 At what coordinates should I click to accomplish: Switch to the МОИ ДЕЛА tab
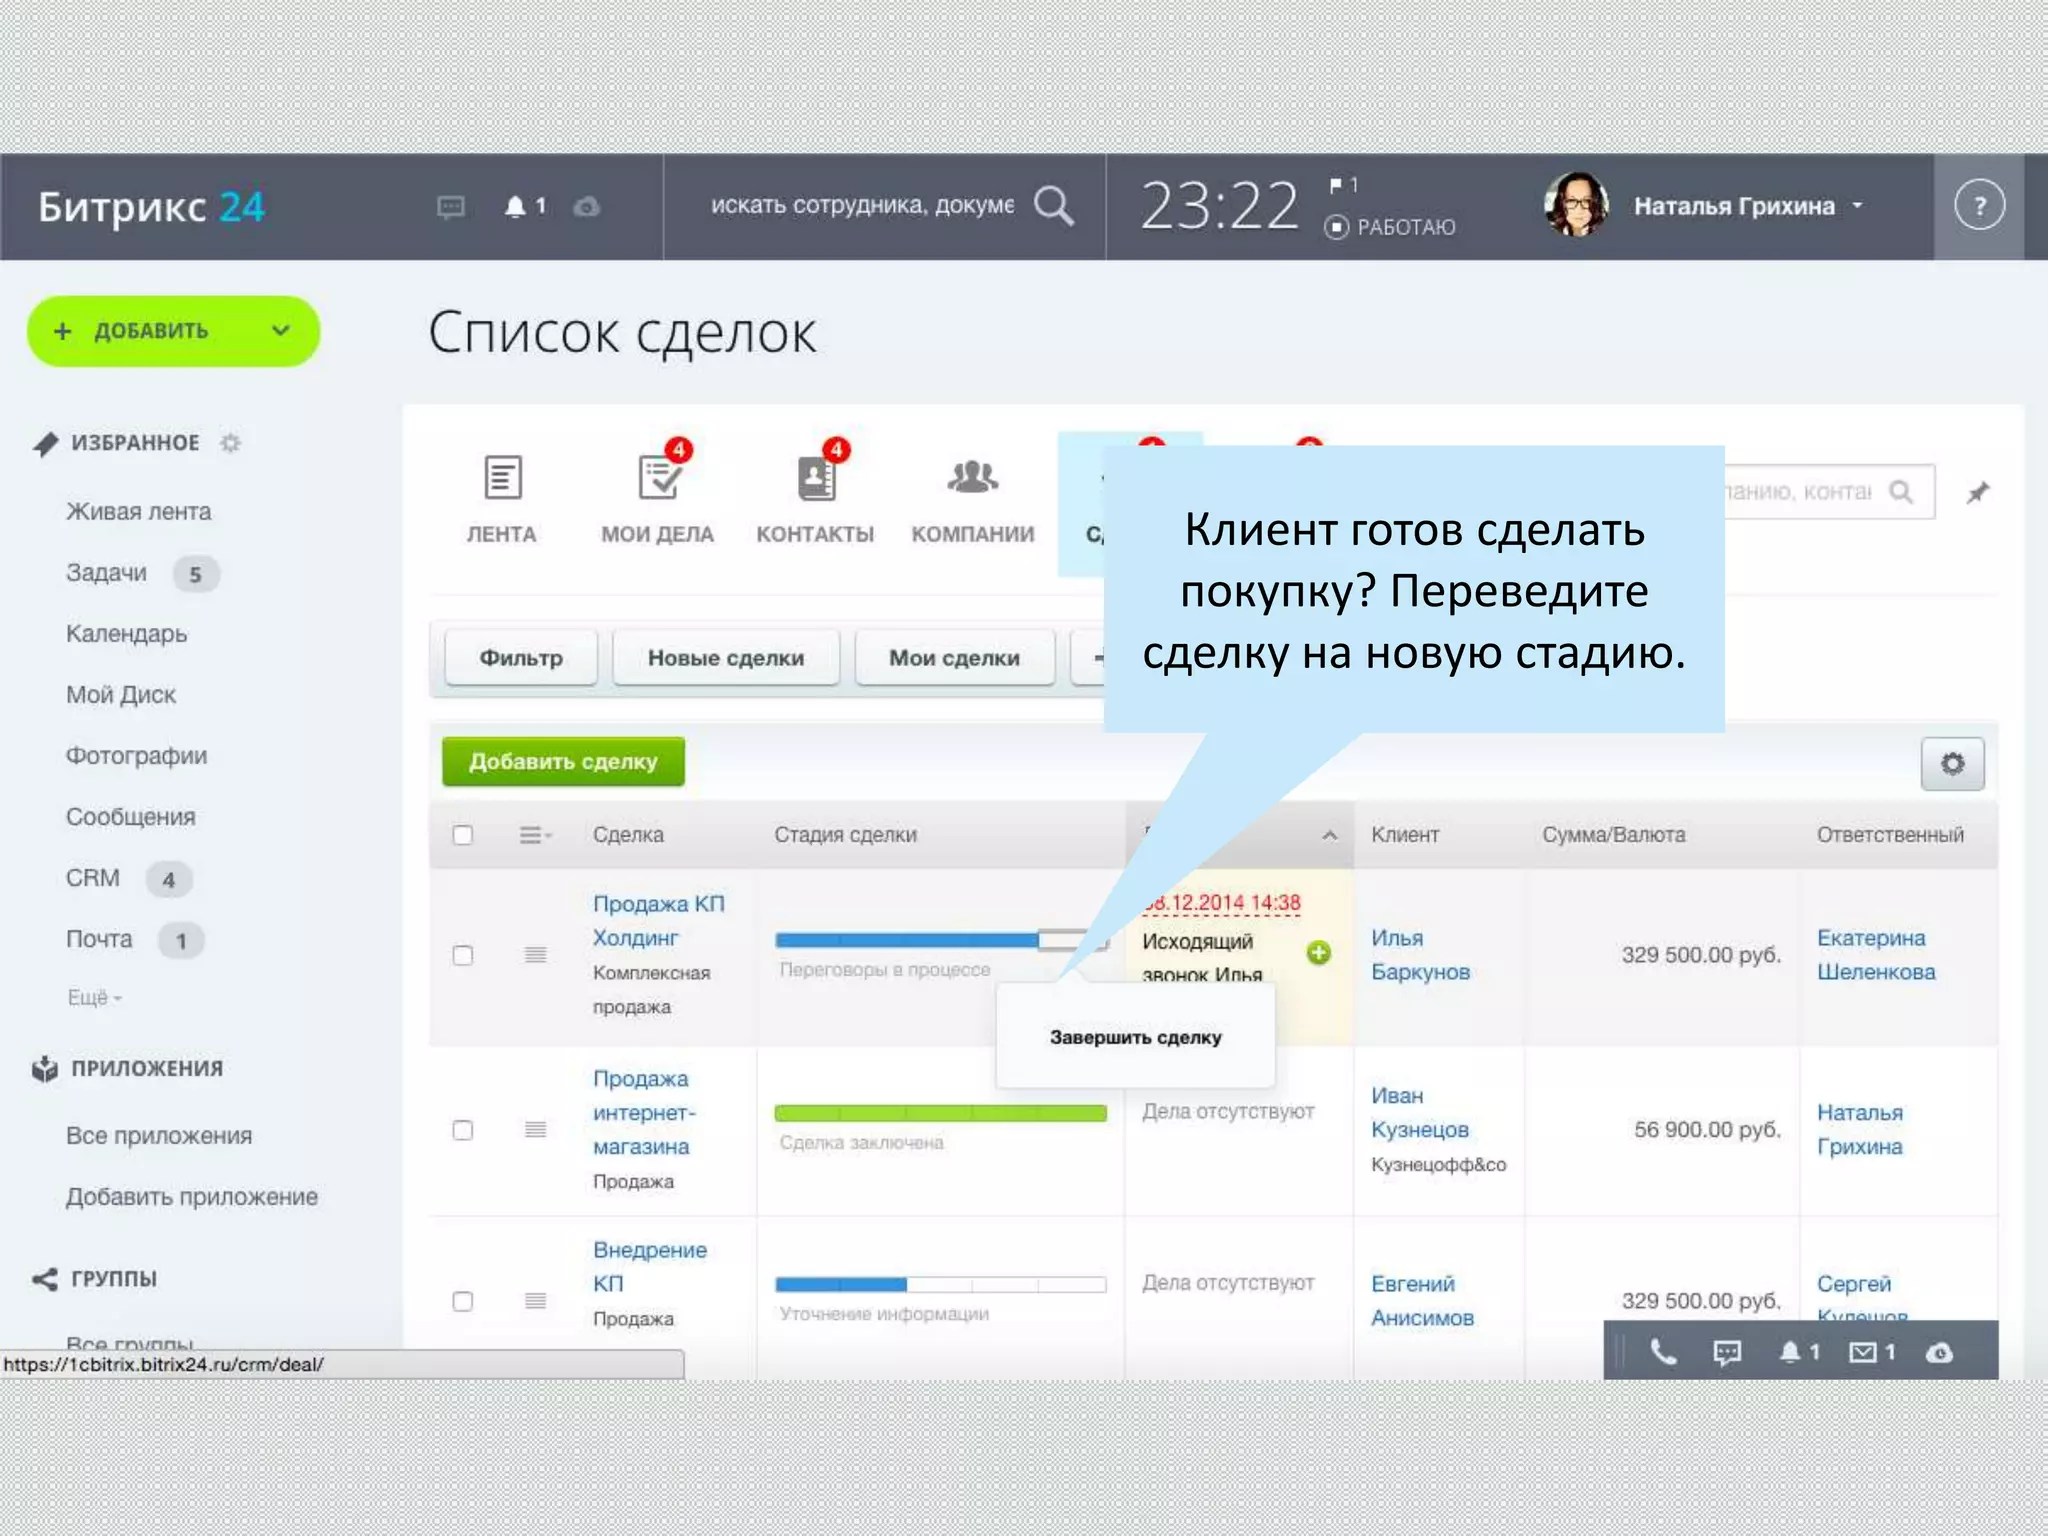click(657, 498)
